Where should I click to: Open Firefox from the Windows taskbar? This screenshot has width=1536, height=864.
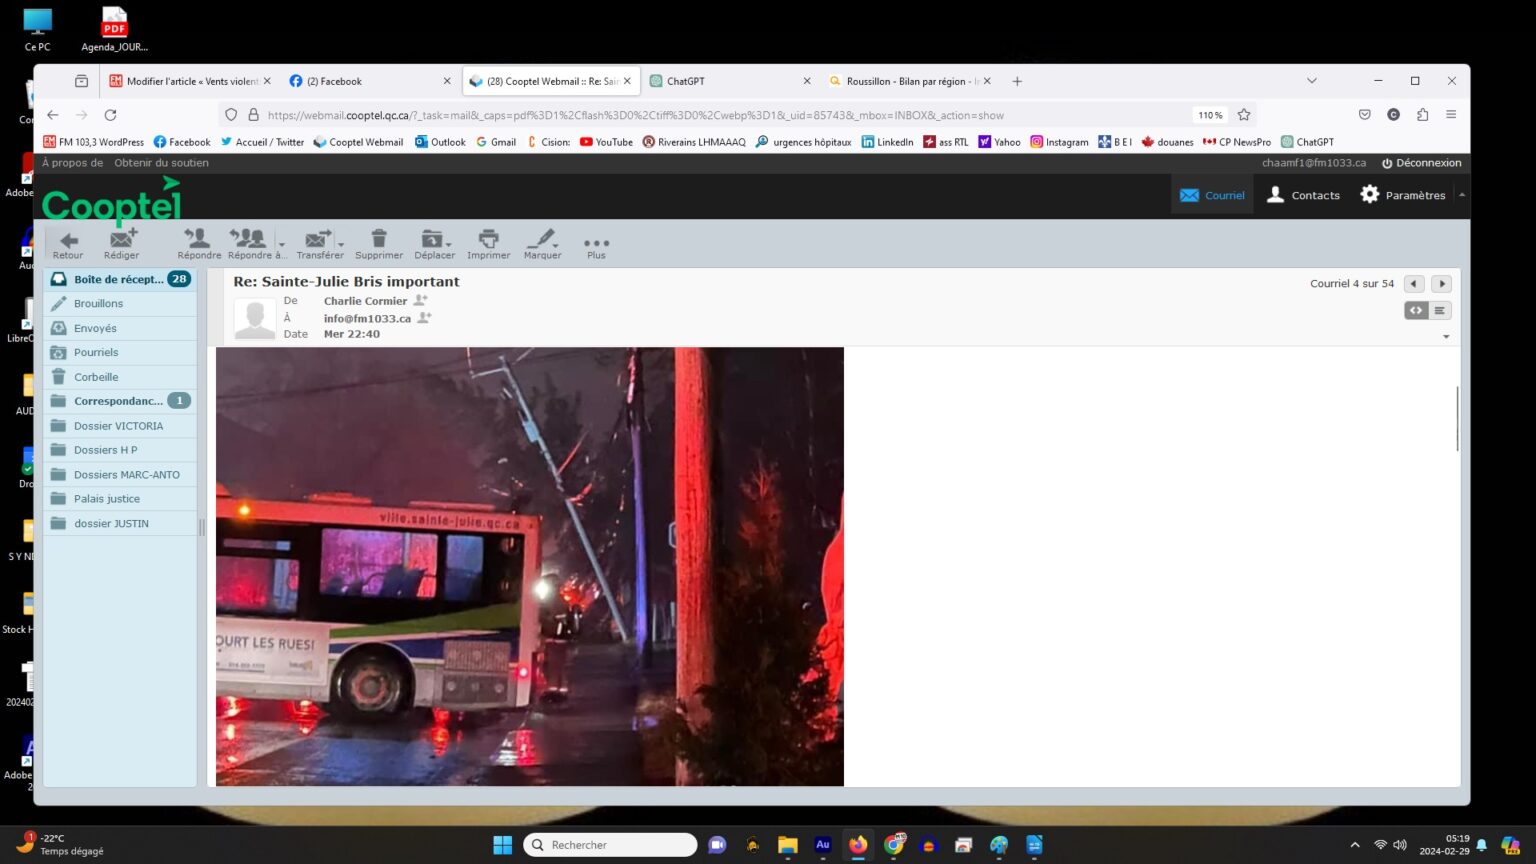[858, 845]
